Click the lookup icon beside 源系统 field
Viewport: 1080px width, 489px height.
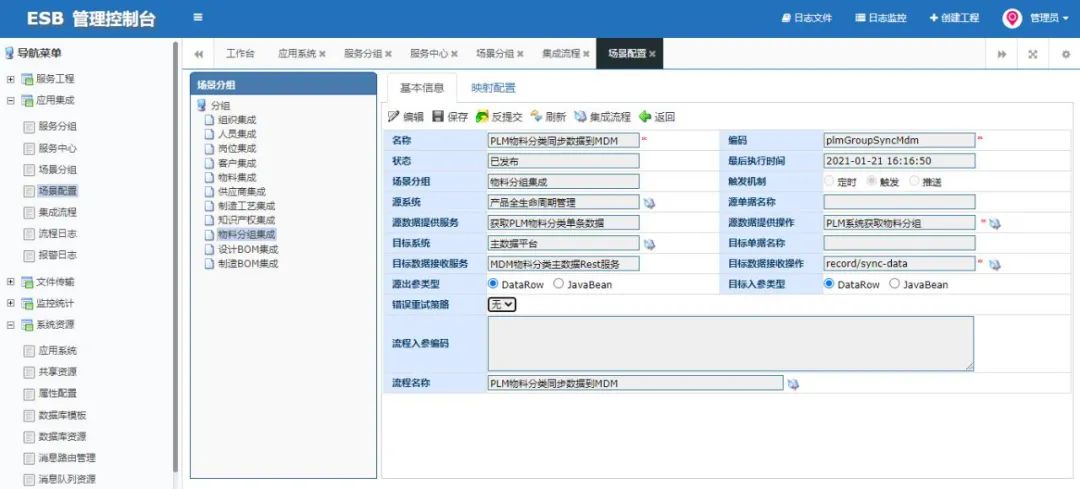click(x=650, y=203)
